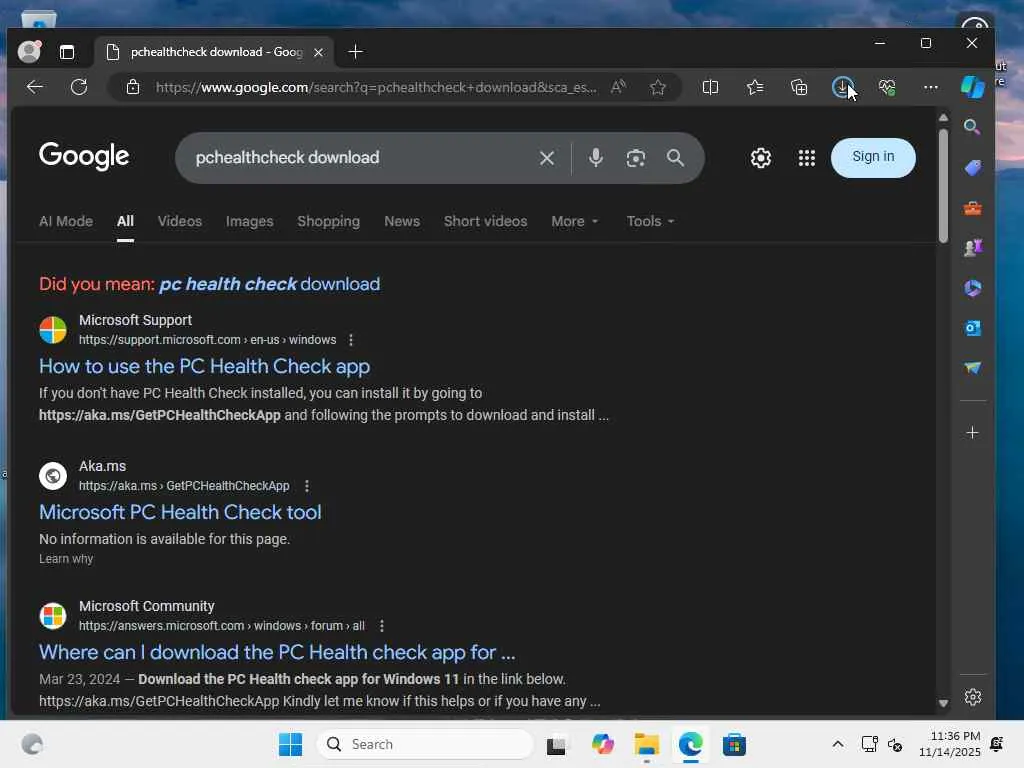Screen dimensions: 1024x768
Task: Switch to Videos tab
Action: click(x=180, y=221)
